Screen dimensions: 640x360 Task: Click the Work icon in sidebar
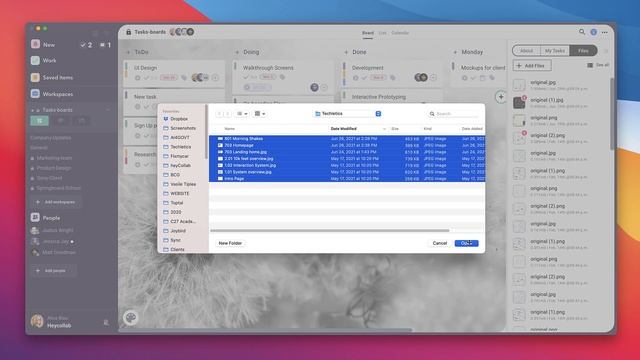[36, 60]
